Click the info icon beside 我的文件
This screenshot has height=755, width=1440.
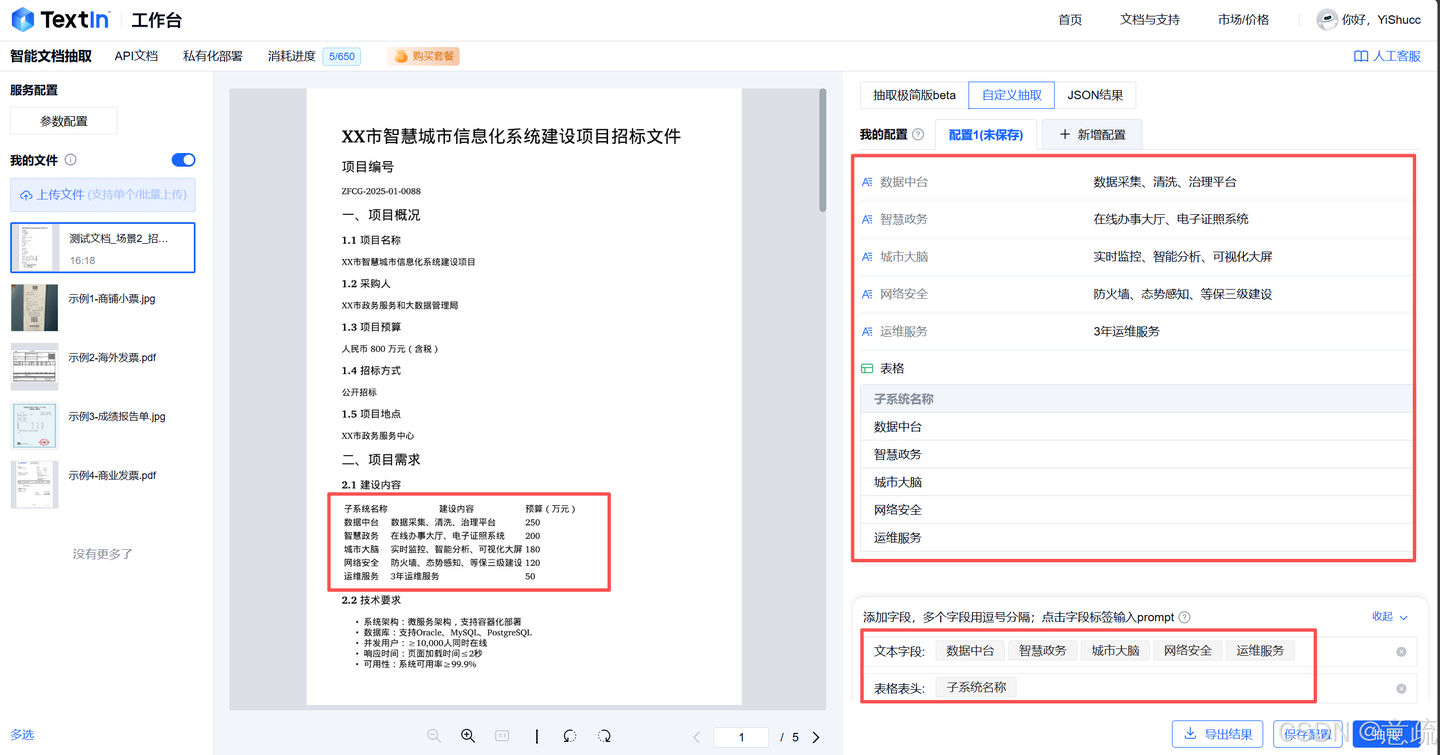coord(71,160)
